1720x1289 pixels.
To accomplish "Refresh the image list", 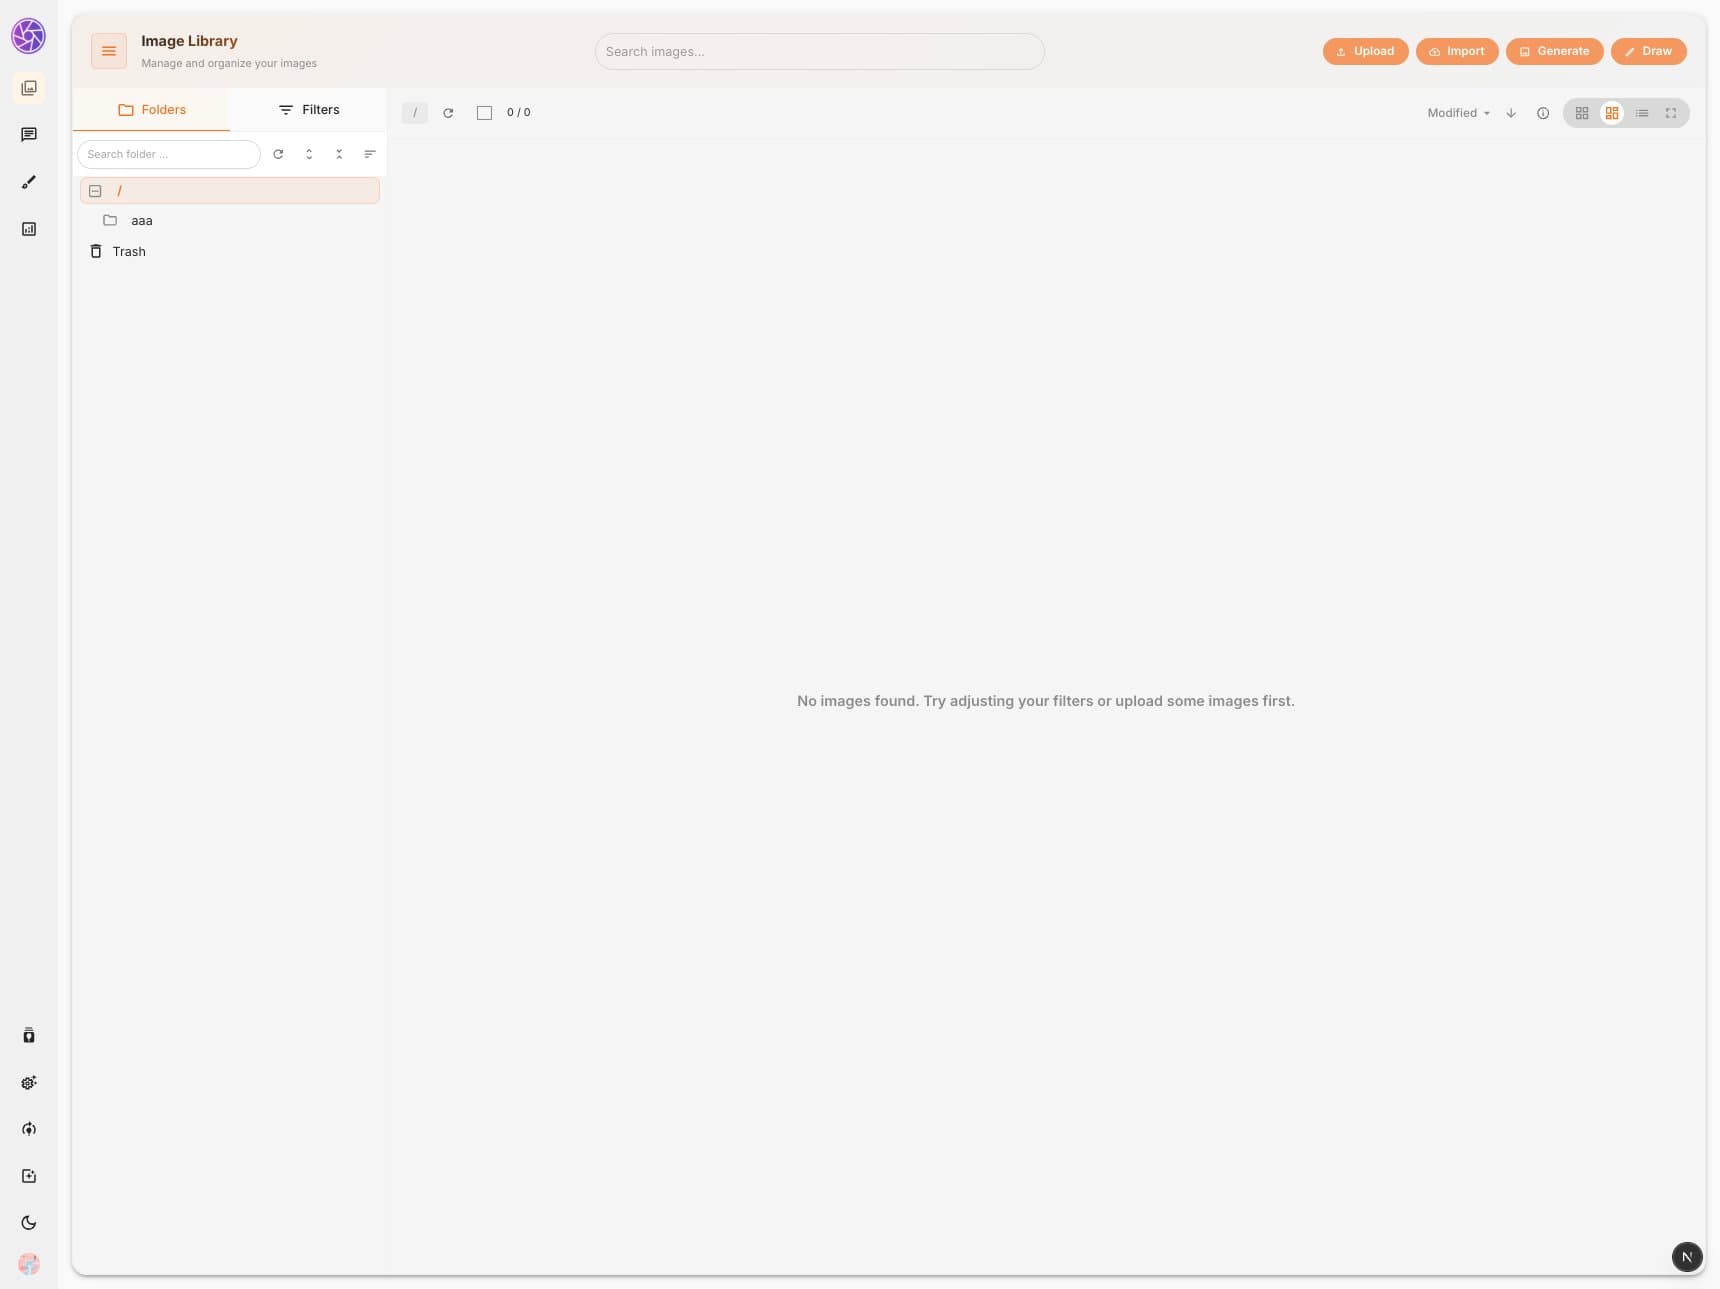I will [448, 113].
